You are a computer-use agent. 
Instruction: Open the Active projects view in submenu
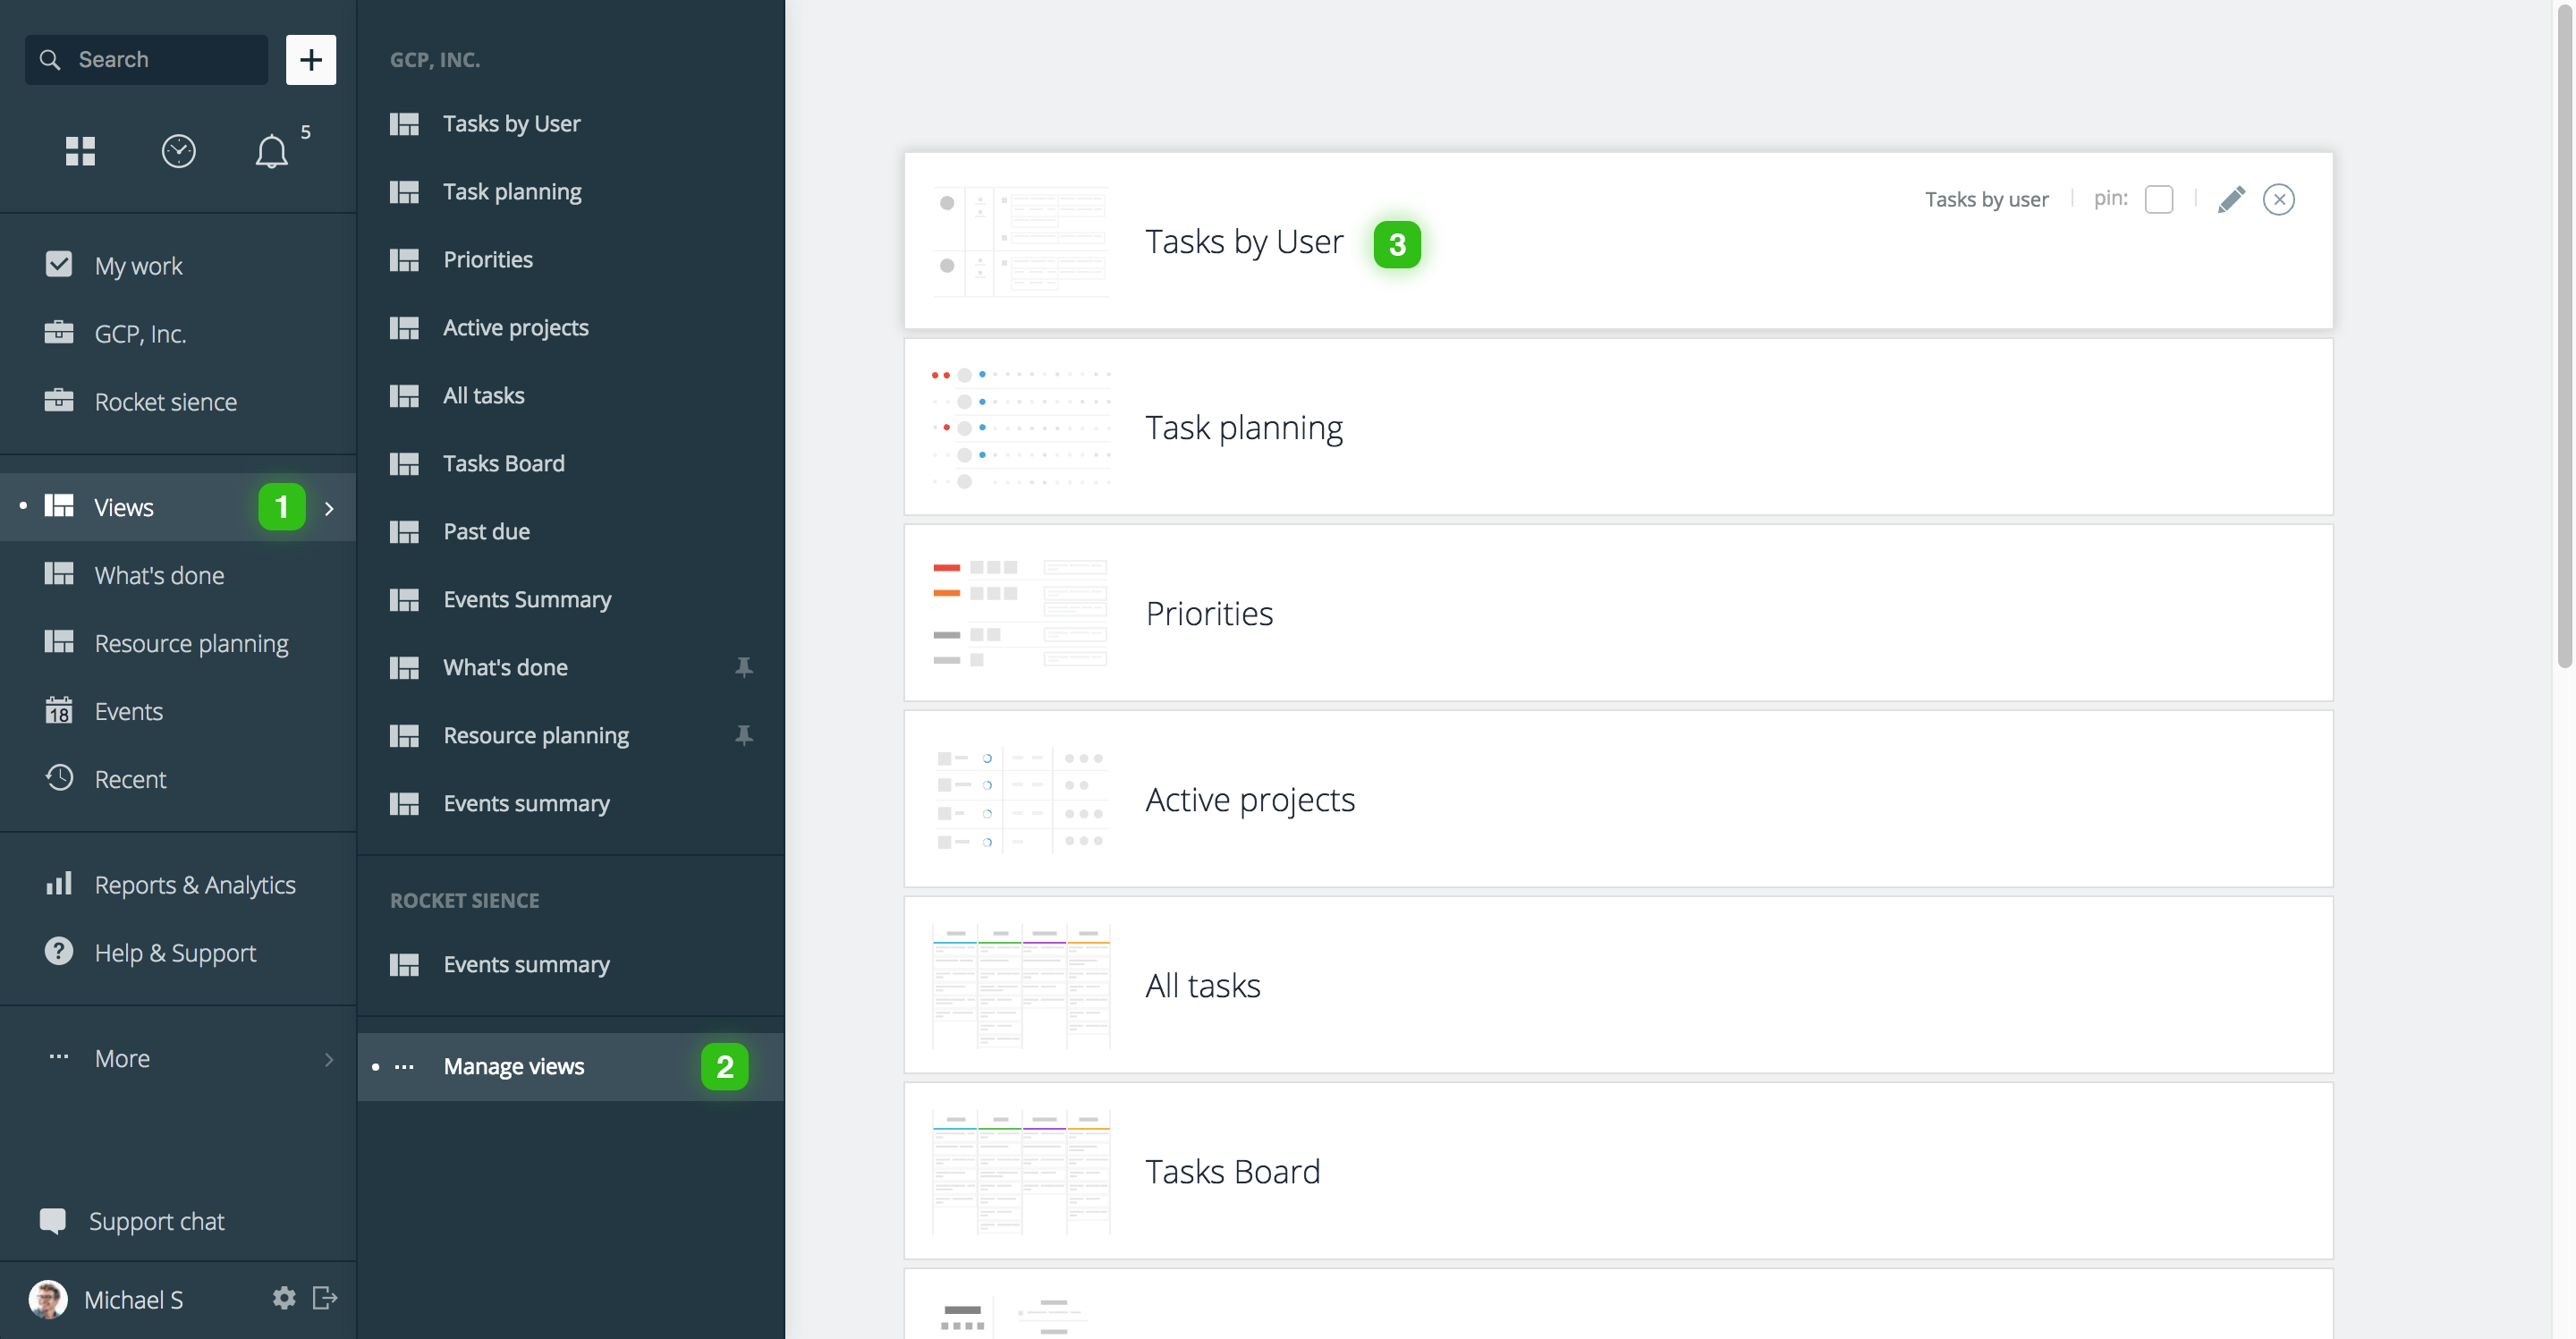(571, 328)
